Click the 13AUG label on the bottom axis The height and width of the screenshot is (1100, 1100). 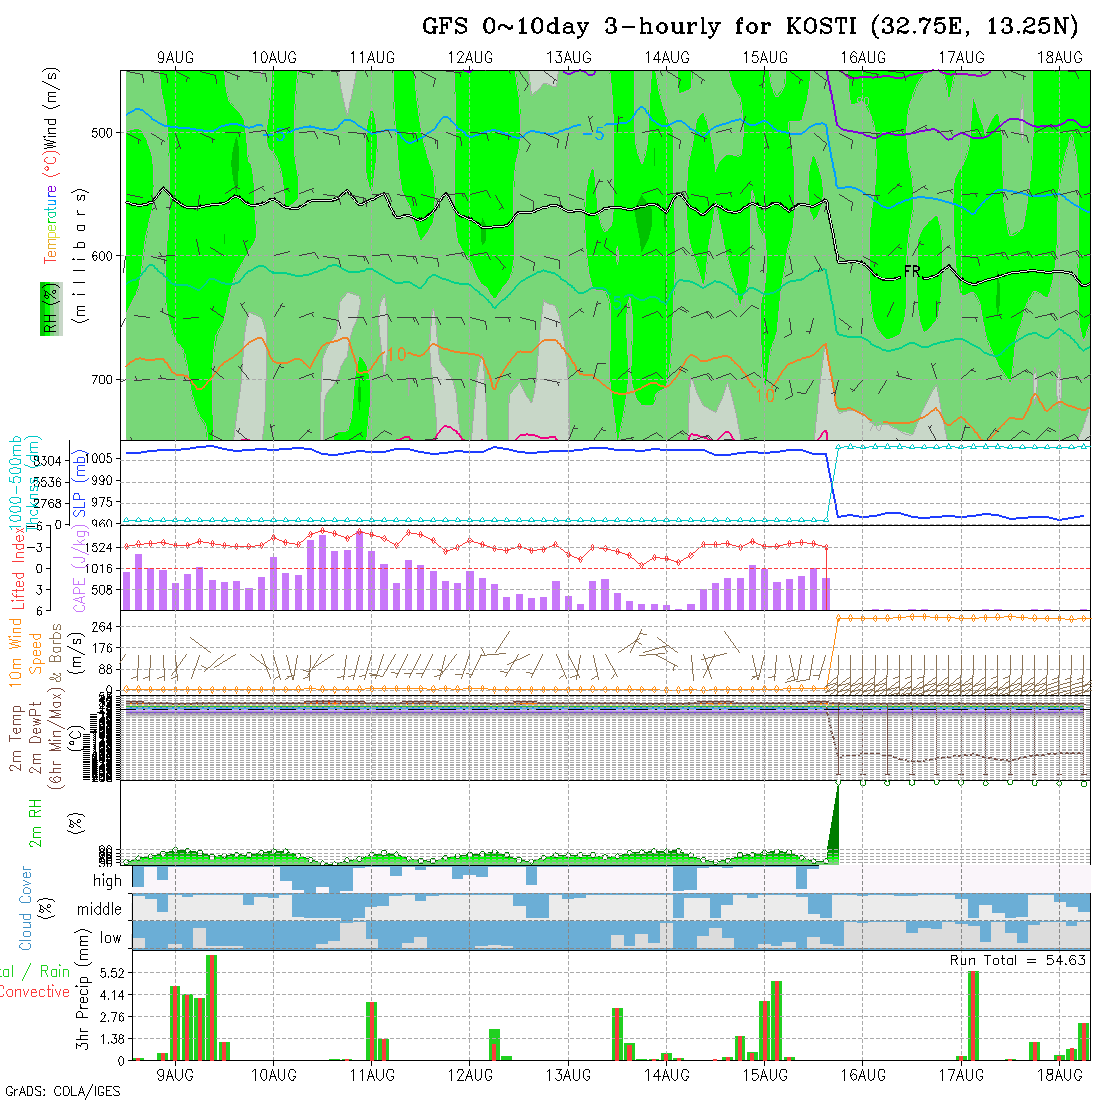(568, 1075)
